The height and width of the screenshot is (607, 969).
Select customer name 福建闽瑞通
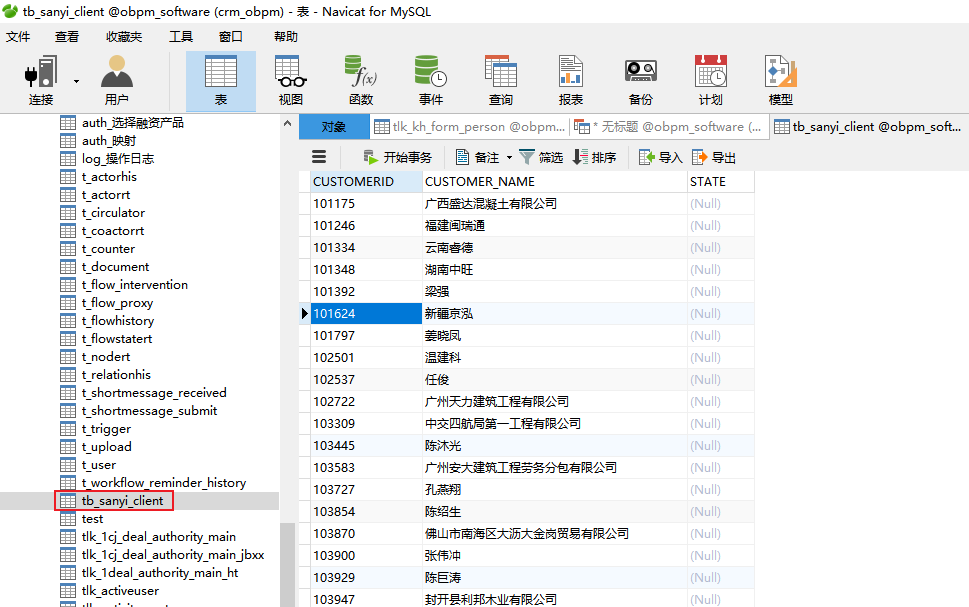point(554,226)
